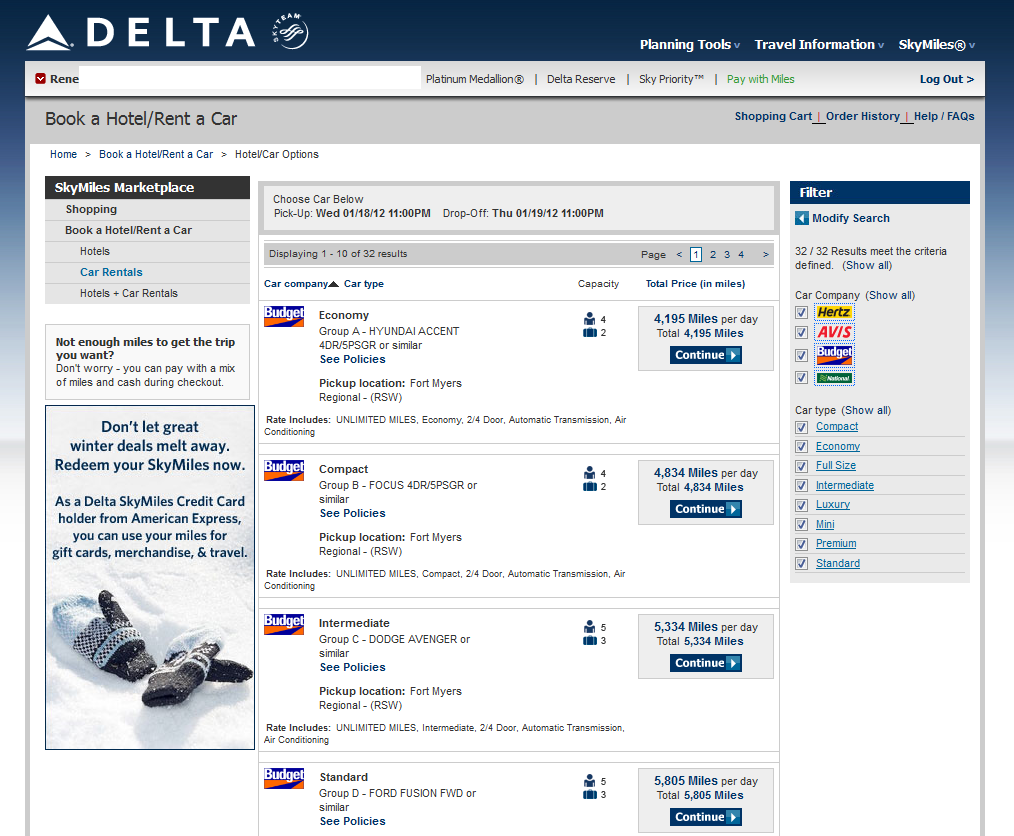Open the Planning Tools dropdown menu
Viewport: 1014px width, 836px height.
tap(690, 45)
